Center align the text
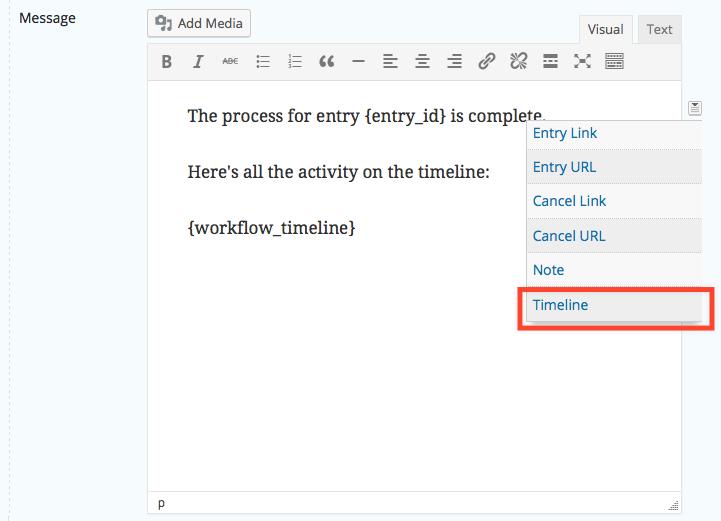 point(422,62)
